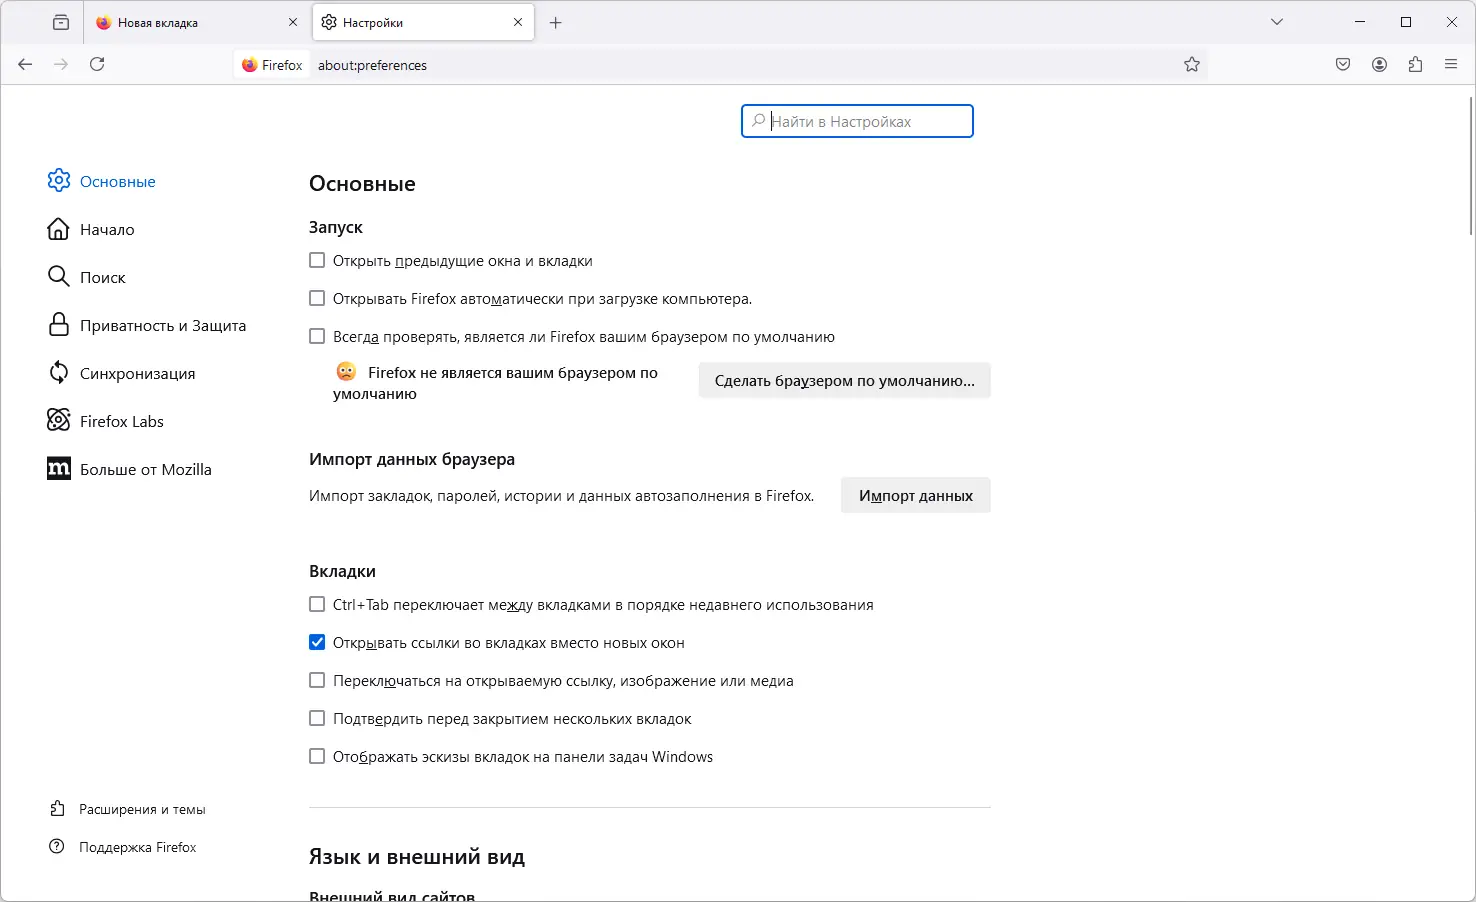The width and height of the screenshot is (1476, 902).
Task: Open the 'Расширения и темы' link
Action: pyautogui.click(x=142, y=810)
